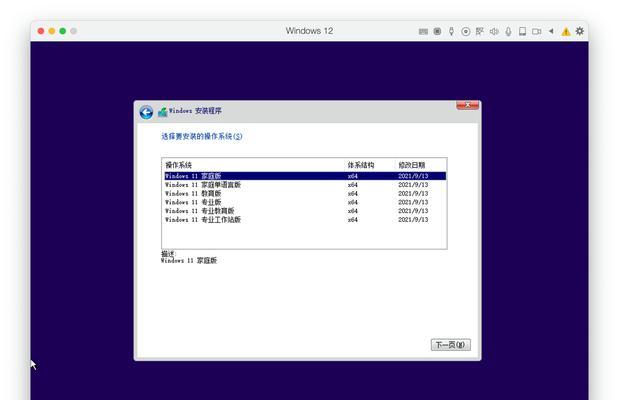Click the USB device icon in the toolbar

pos(451,31)
